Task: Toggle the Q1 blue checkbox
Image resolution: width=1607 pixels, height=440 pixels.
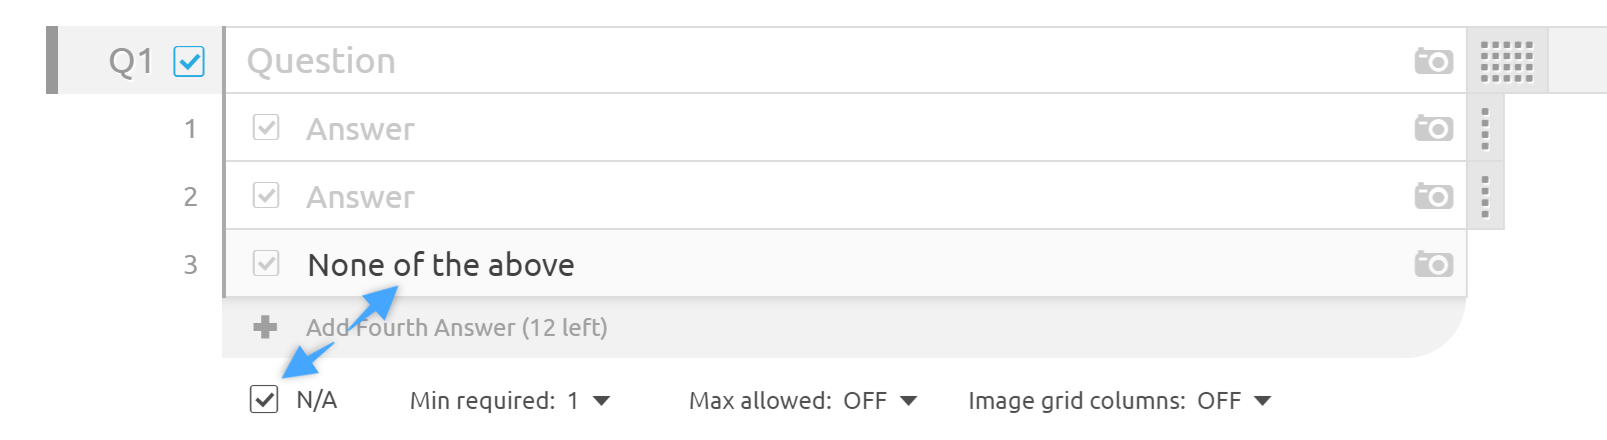Action: 189,62
